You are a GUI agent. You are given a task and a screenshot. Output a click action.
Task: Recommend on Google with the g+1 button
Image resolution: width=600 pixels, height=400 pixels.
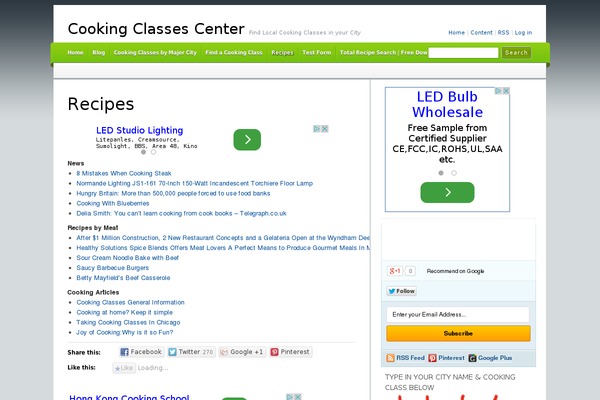tap(395, 271)
